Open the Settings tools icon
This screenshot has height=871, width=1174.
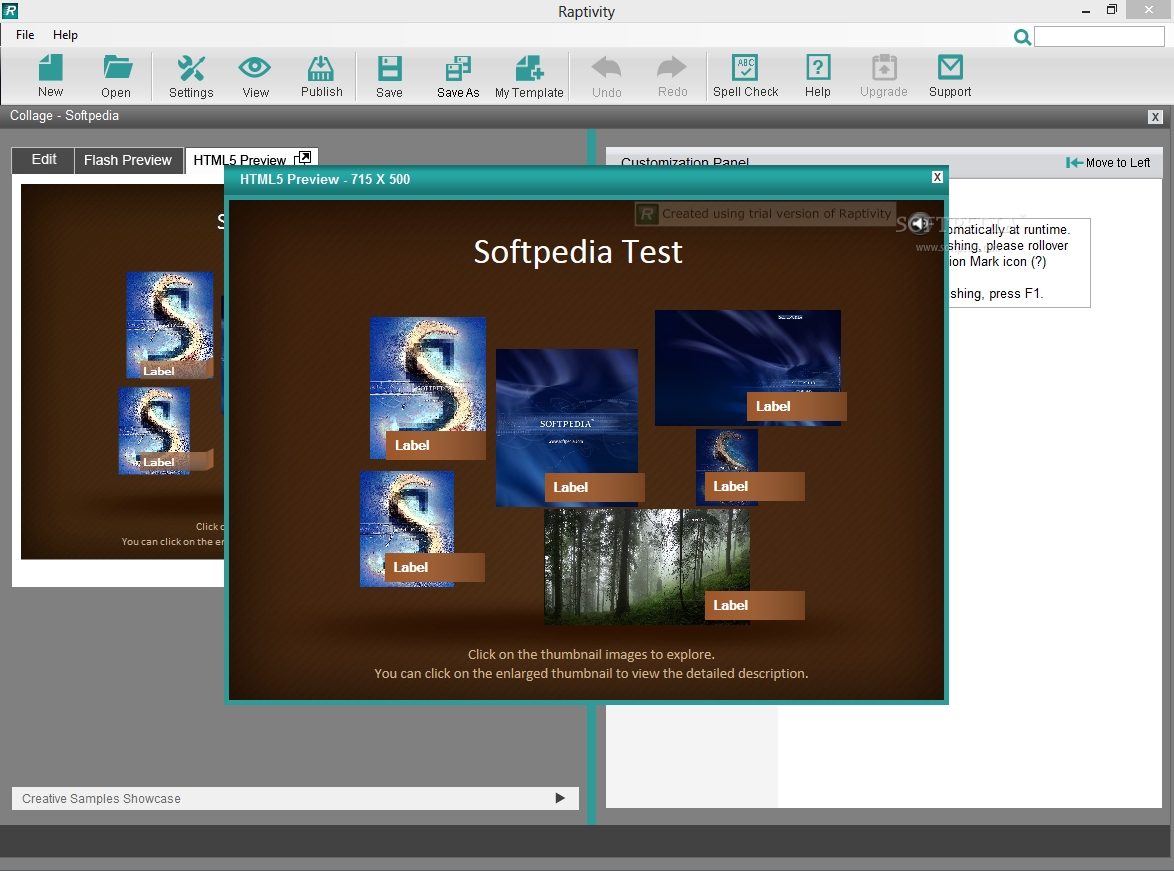click(x=191, y=76)
